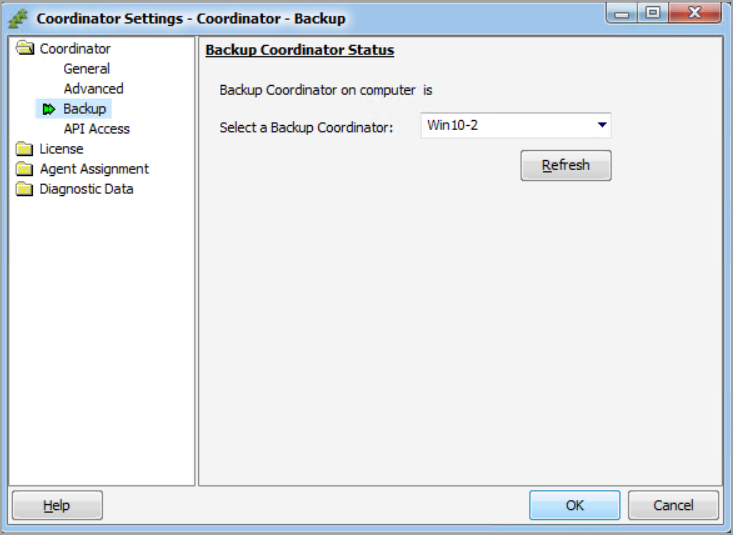This screenshot has width=733, height=535.
Task: Open the General settings page
Action: tap(86, 69)
